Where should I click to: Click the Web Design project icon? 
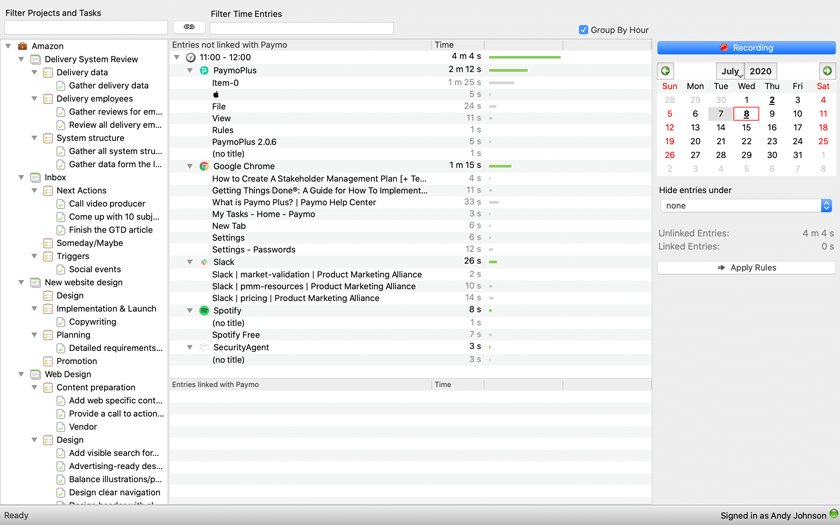coord(35,374)
